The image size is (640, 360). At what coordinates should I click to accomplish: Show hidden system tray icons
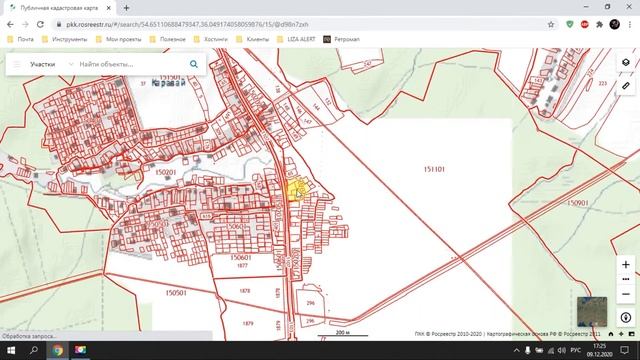point(516,350)
